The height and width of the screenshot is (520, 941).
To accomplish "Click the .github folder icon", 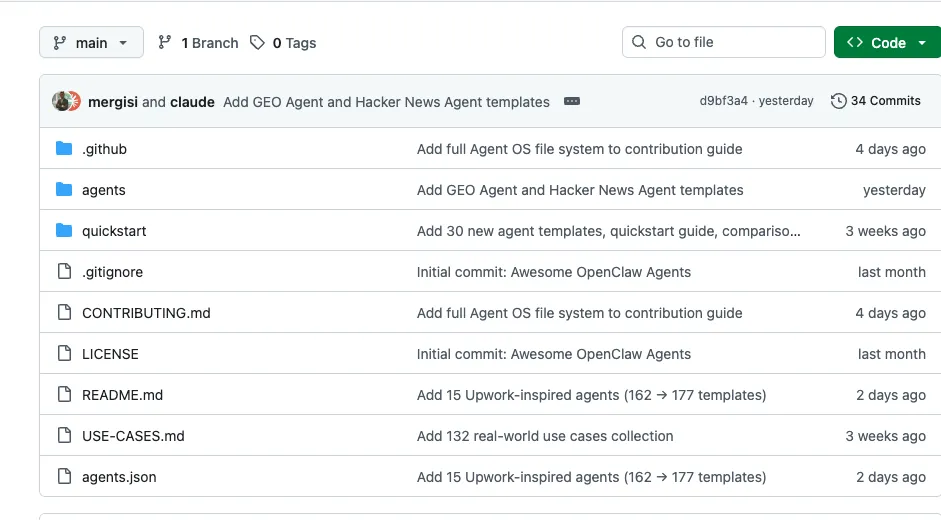I will coord(64,149).
